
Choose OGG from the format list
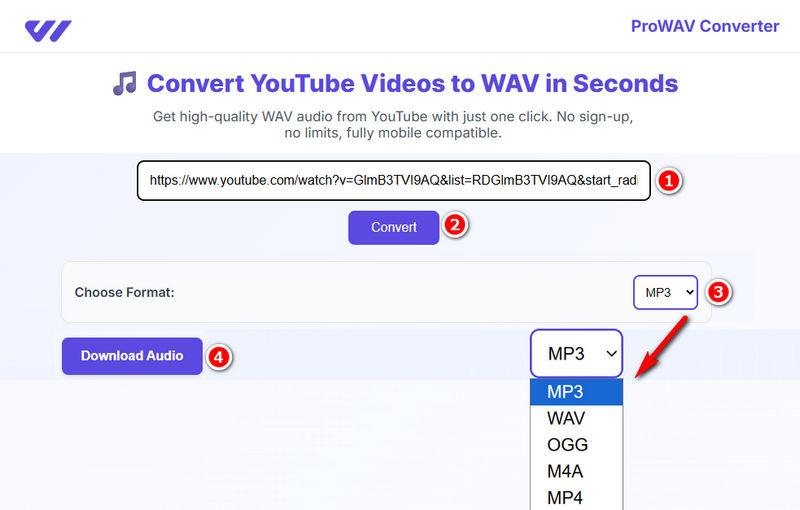(577, 445)
